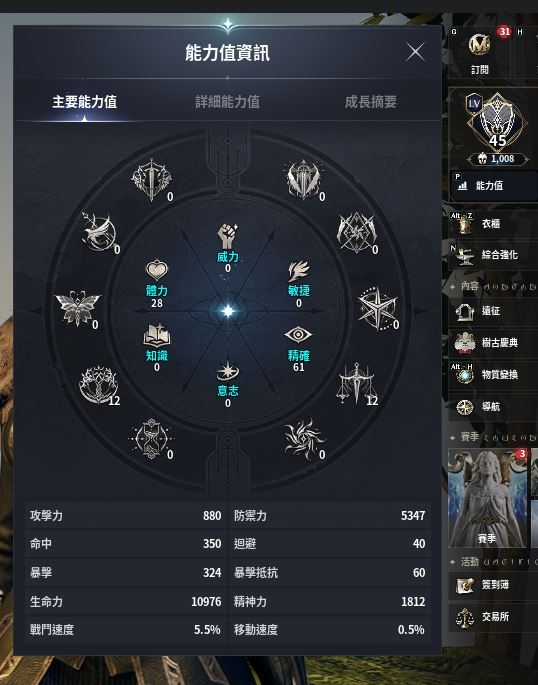Switch to the 成長摘要 tab

371,102
